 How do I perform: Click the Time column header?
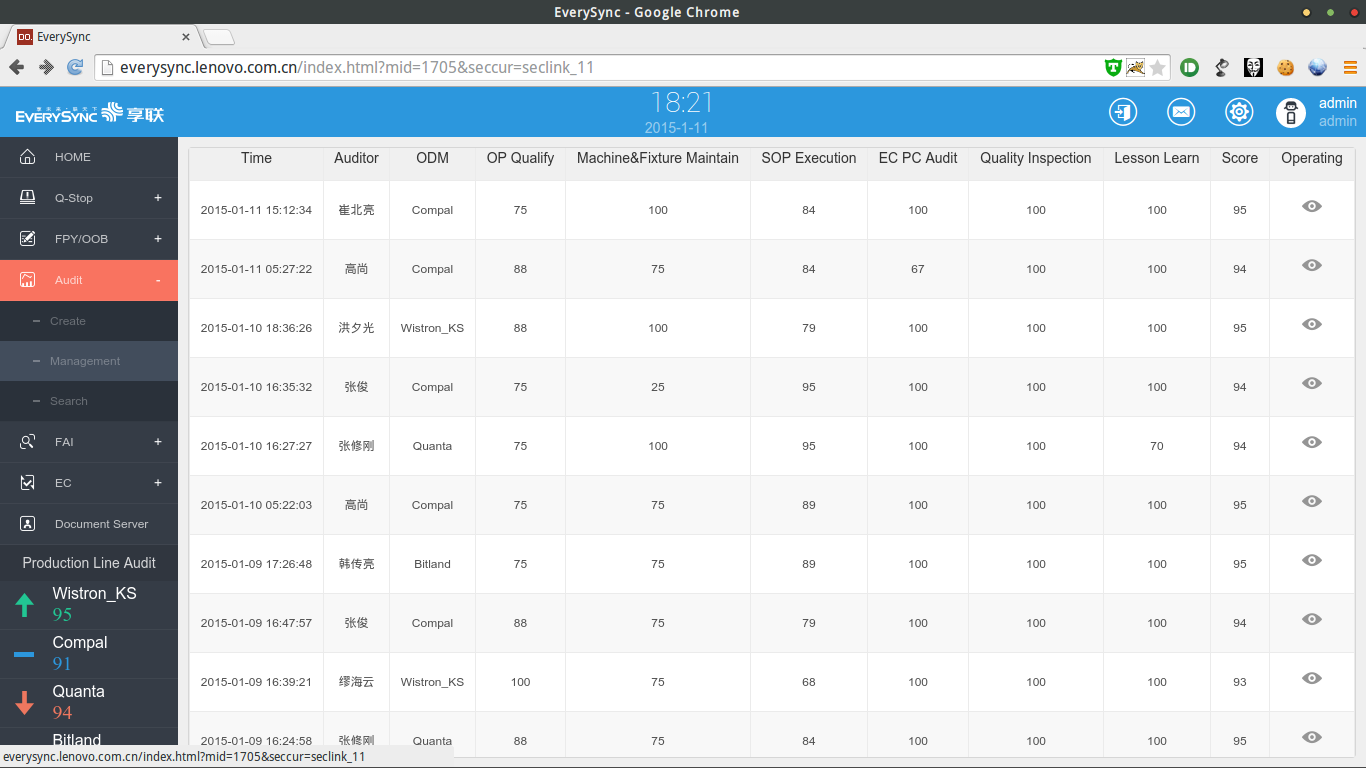click(256, 158)
